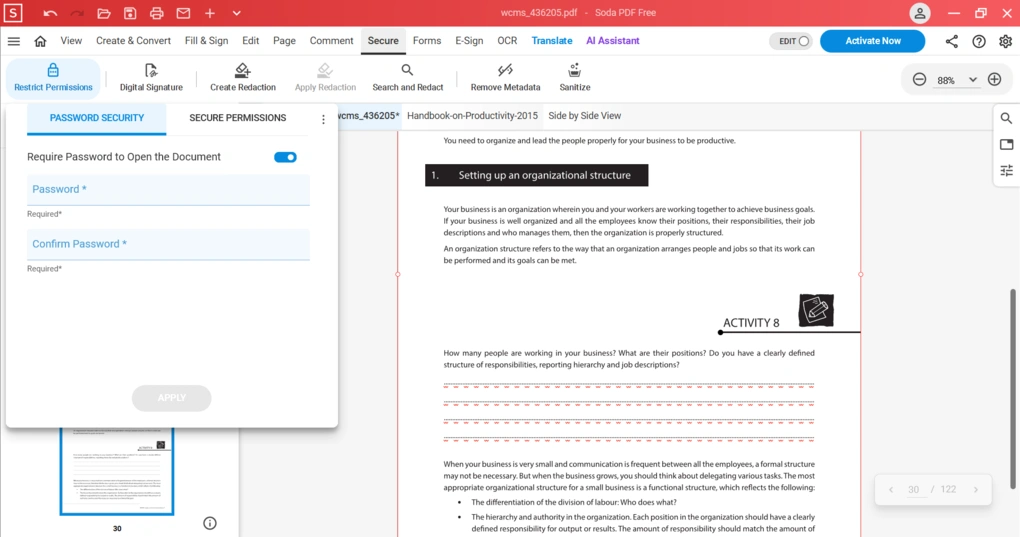1020x537 pixels.
Task: Click the Sanitize tool icon
Action: 574,70
